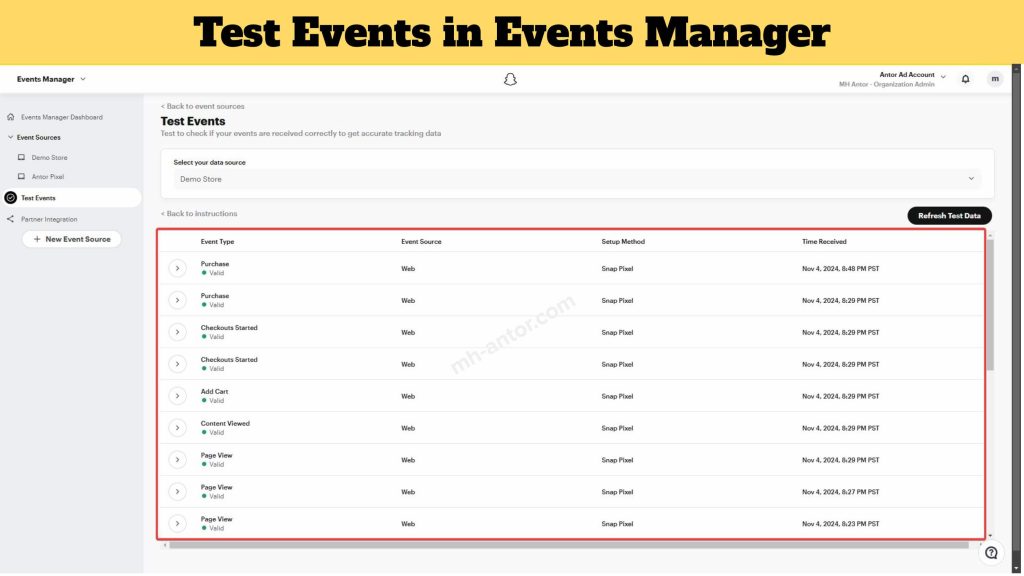
Task: Click the Event Type column header
Action: point(217,242)
